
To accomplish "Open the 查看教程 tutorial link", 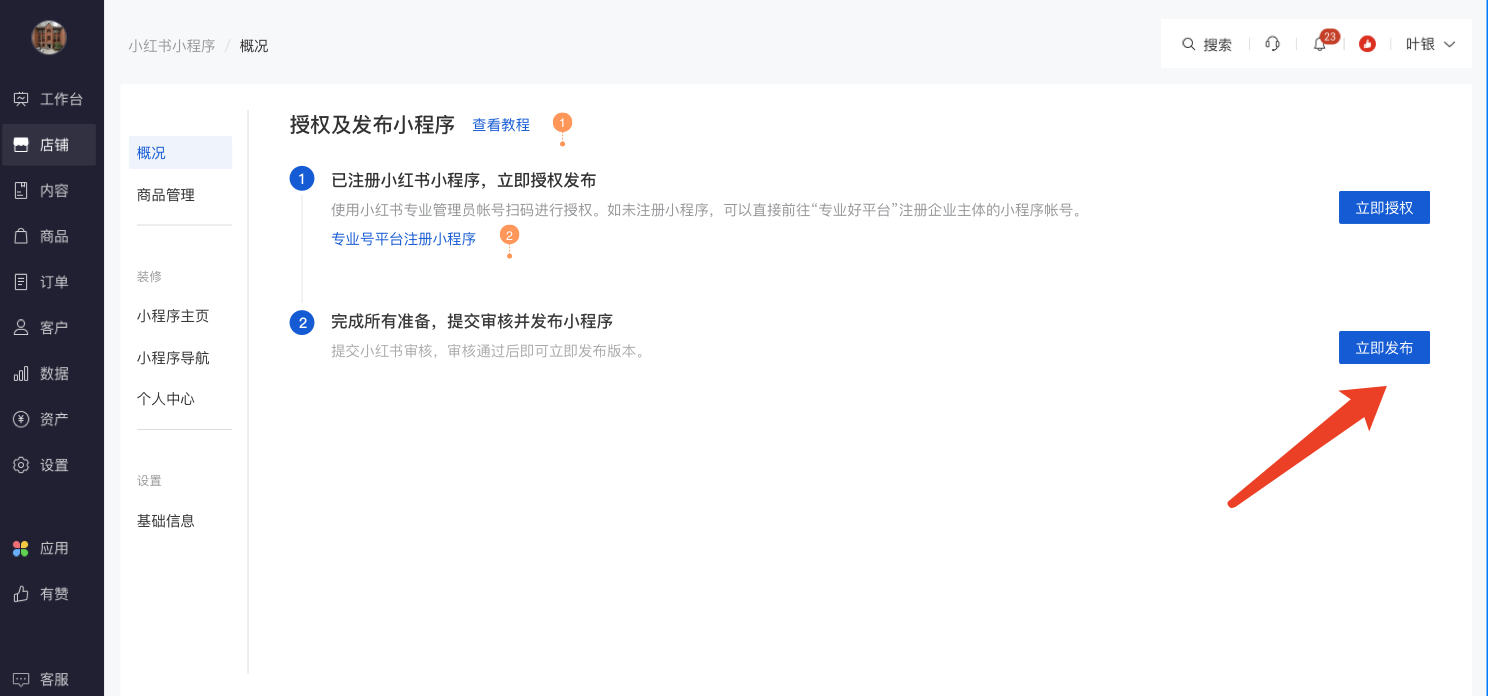I will [501, 125].
